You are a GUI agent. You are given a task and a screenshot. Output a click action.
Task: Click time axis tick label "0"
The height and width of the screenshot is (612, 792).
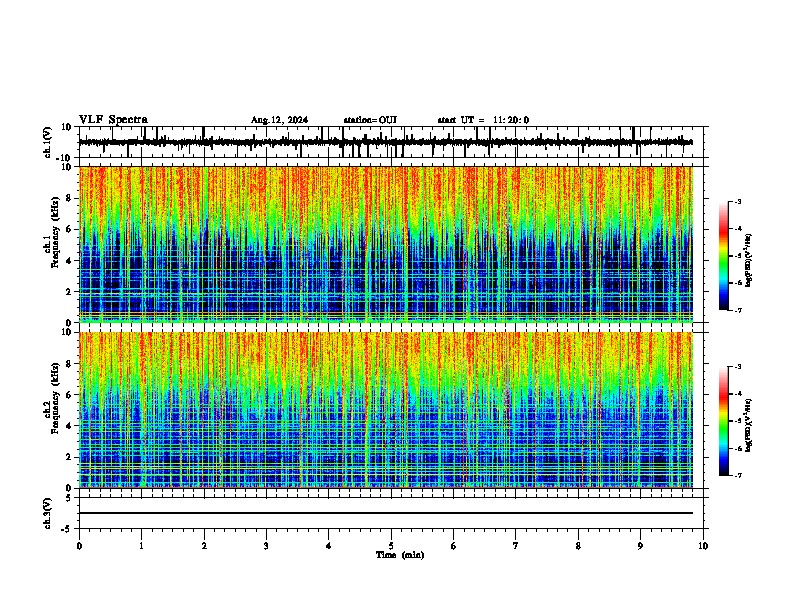coord(79,546)
